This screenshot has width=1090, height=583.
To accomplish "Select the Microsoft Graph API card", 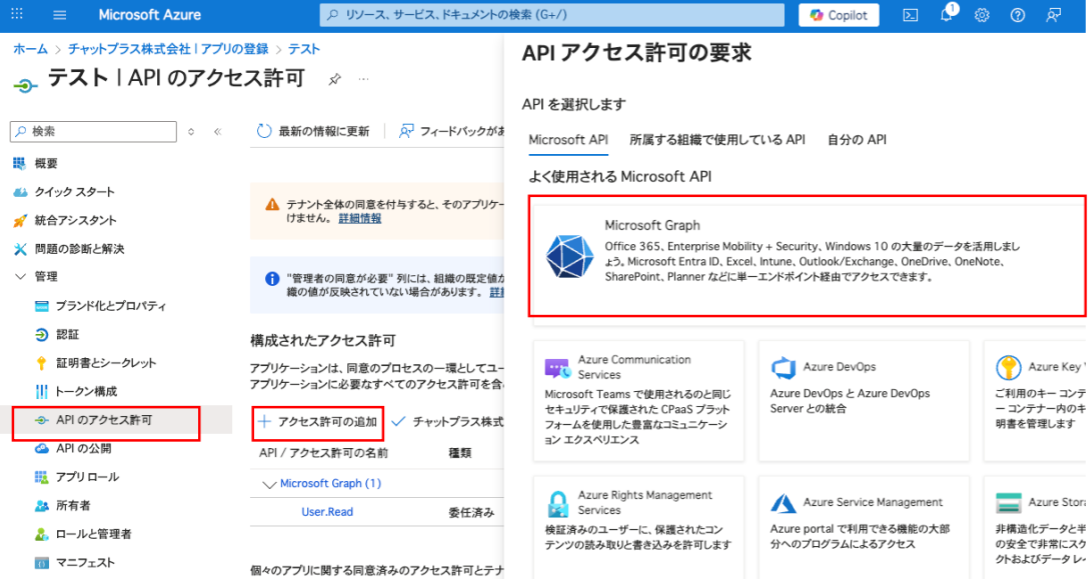I will point(809,256).
